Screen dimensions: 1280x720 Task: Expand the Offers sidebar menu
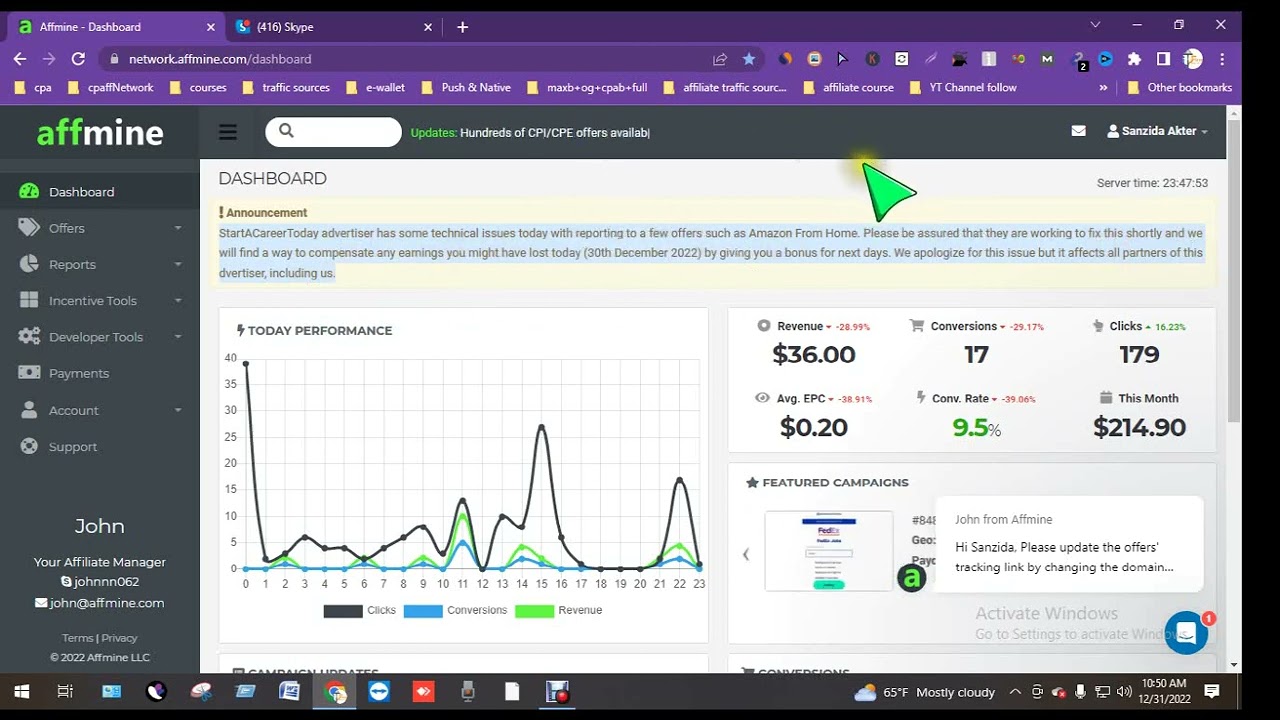coord(100,228)
